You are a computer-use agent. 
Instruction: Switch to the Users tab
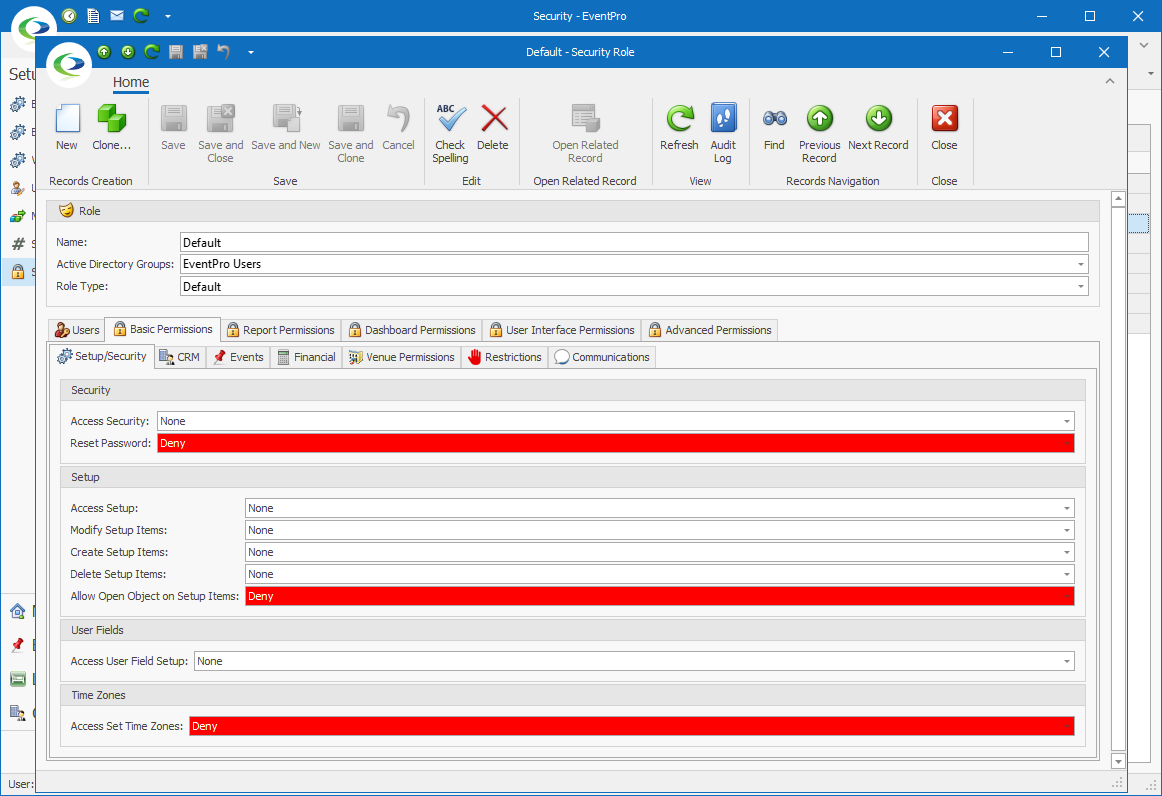pyautogui.click(x=77, y=330)
